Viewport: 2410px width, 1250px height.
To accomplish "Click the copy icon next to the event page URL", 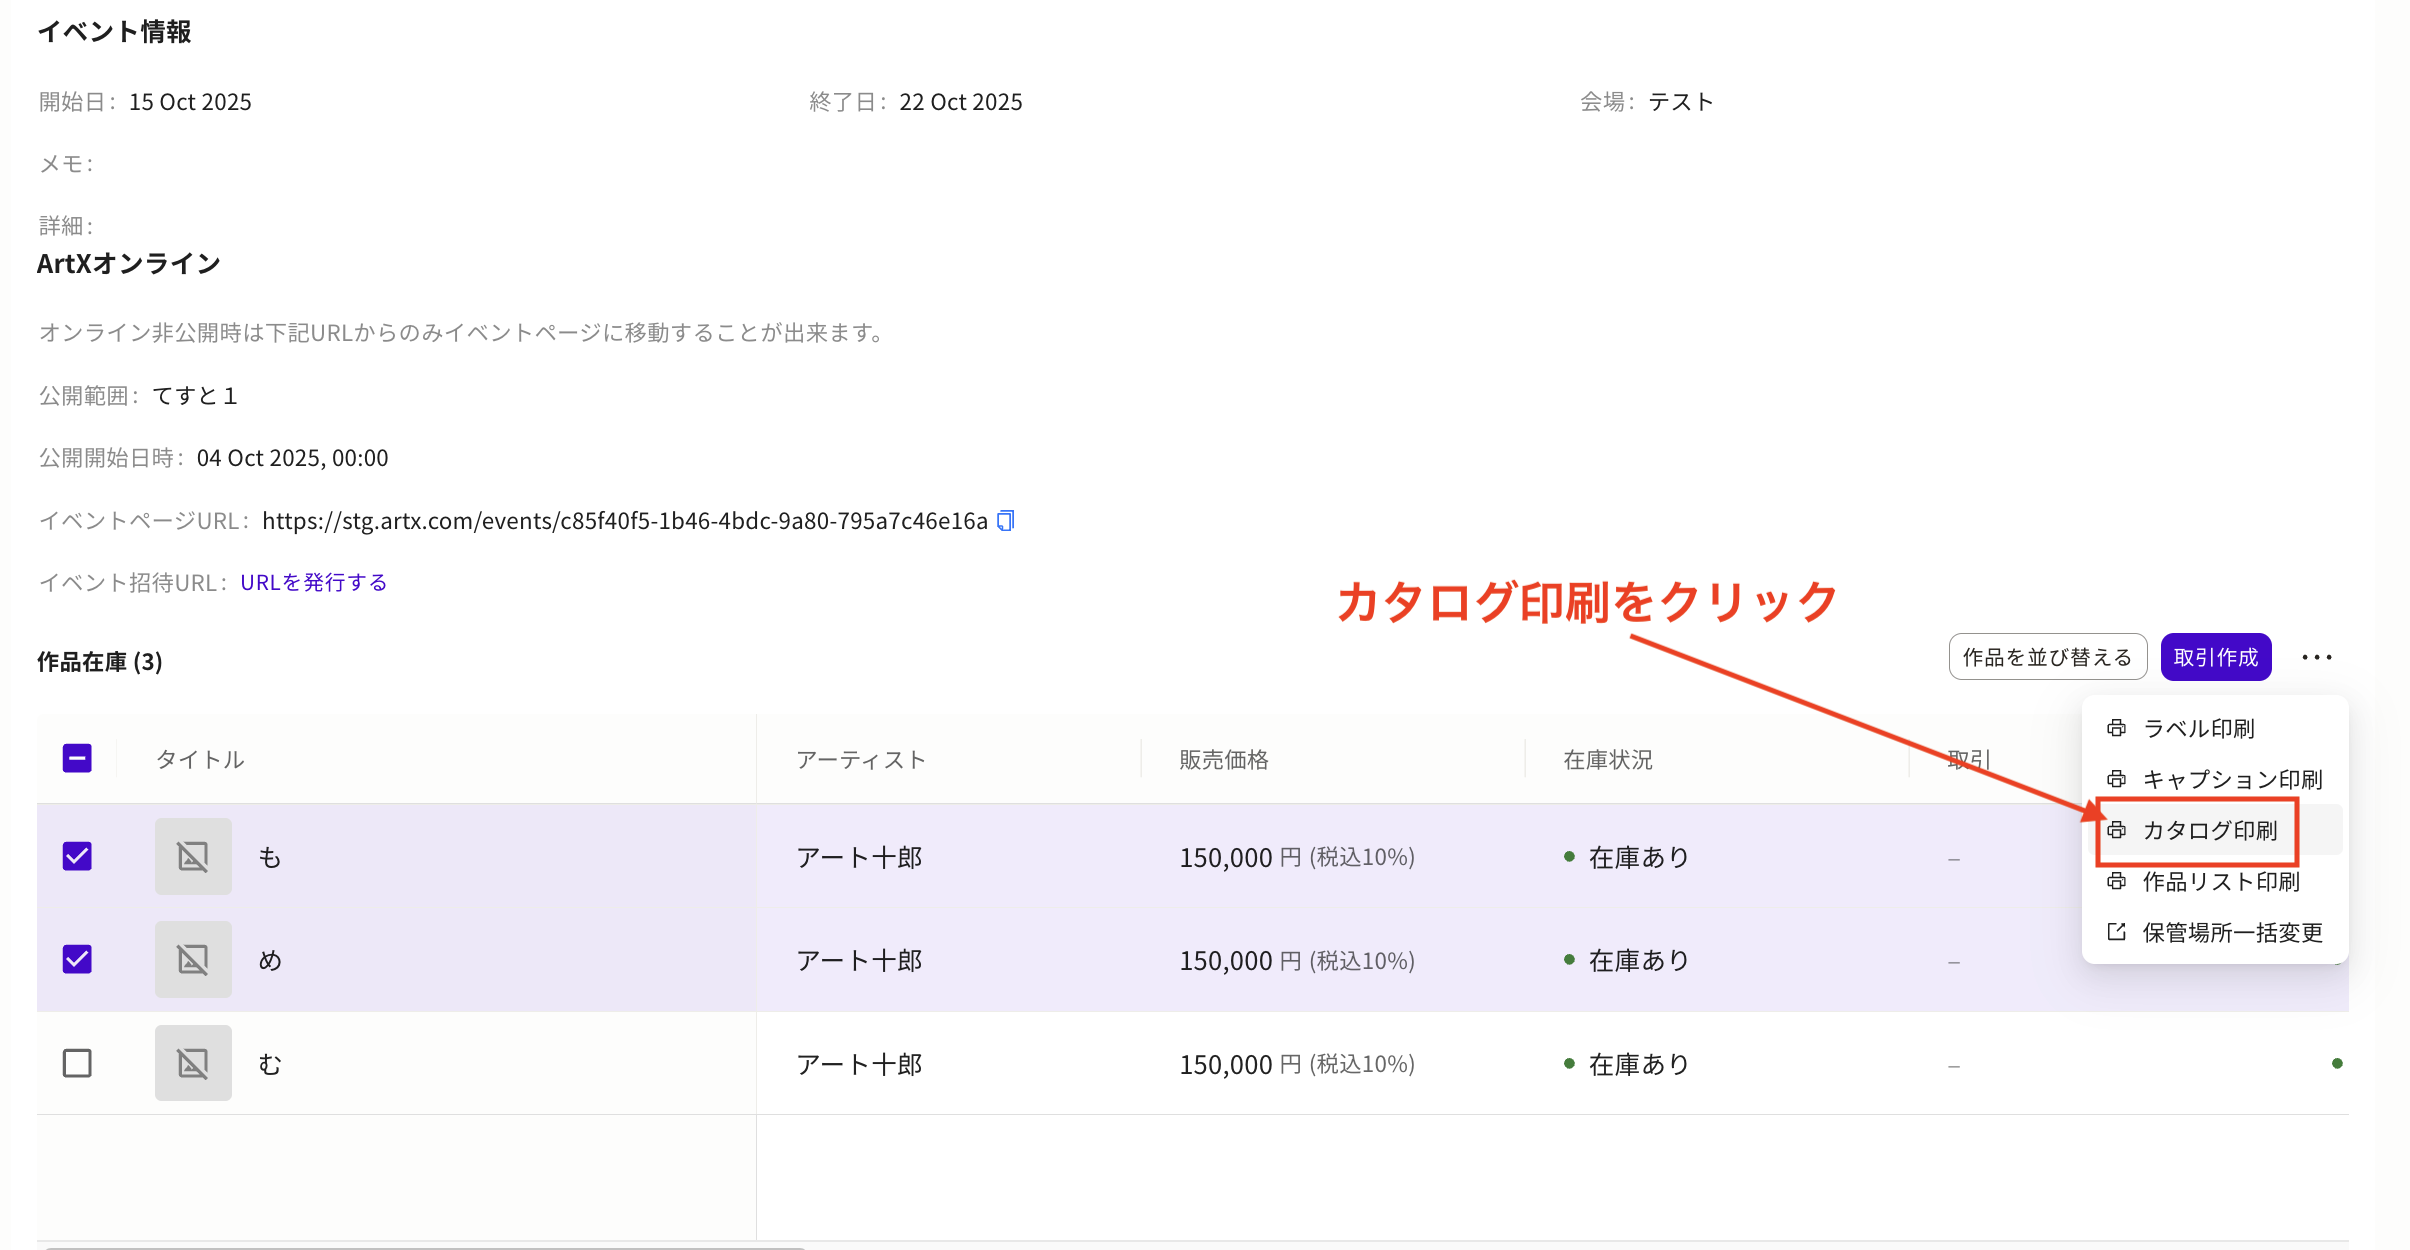I will tap(1006, 521).
